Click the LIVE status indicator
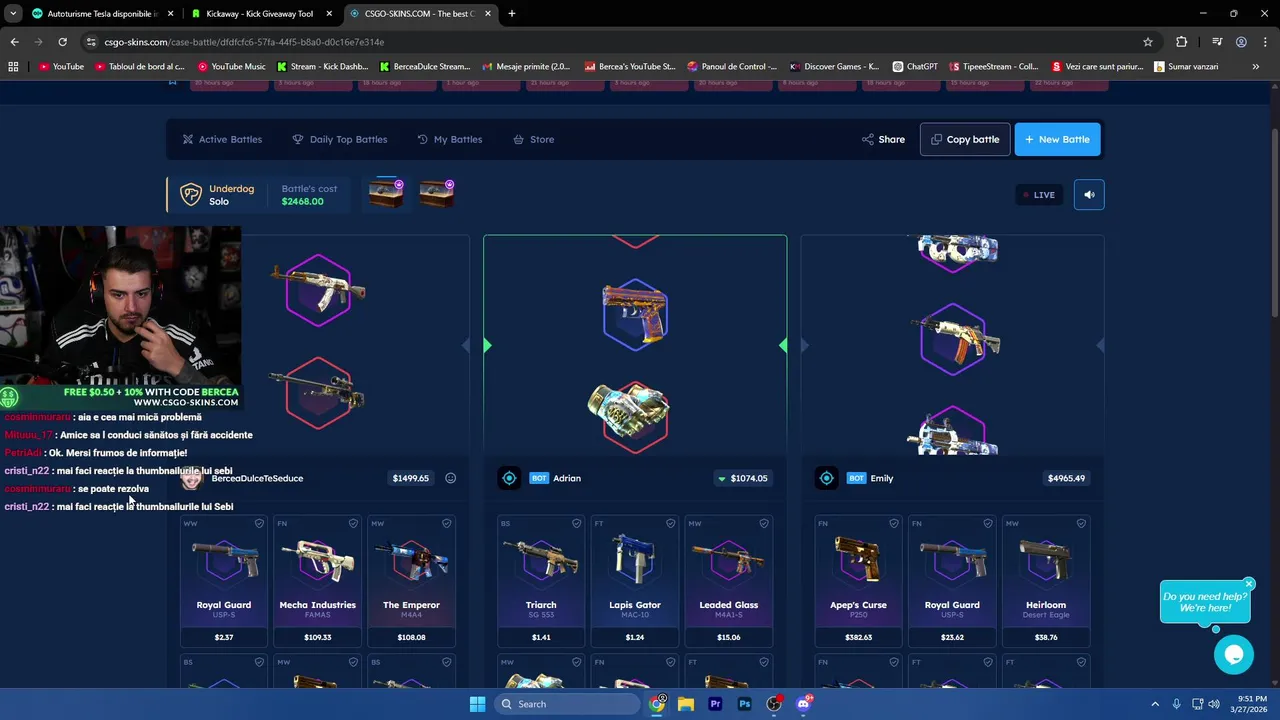This screenshot has height=720, width=1280. pos(1038,195)
